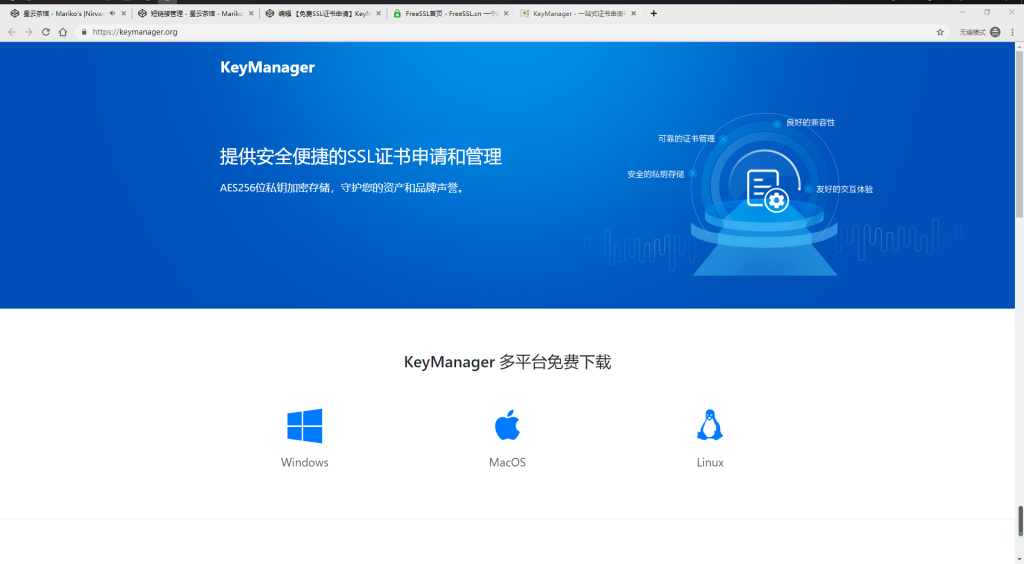The width and height of the screenshot is (1024, 564).
Task: Click the MacOS label link
Action: click(507, 462)
